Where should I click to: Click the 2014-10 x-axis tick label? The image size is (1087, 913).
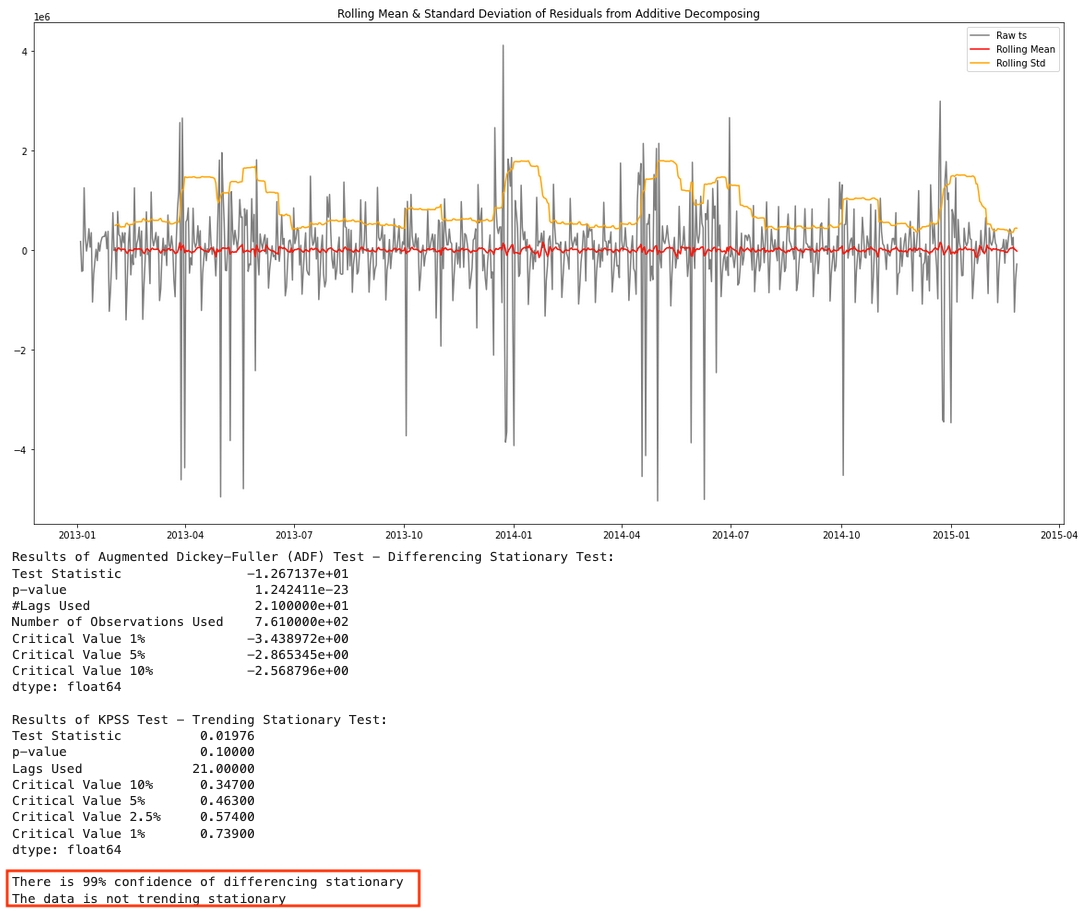point(840,535)
